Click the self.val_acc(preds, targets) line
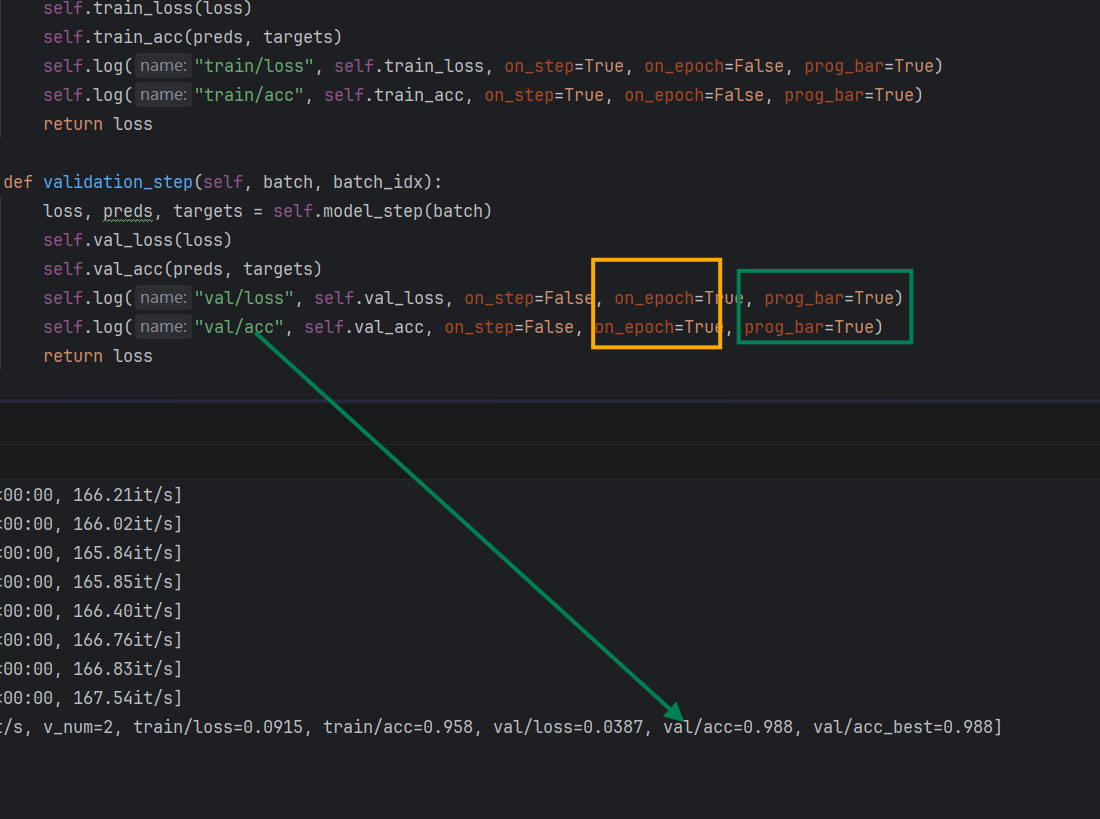 point(182,269)
